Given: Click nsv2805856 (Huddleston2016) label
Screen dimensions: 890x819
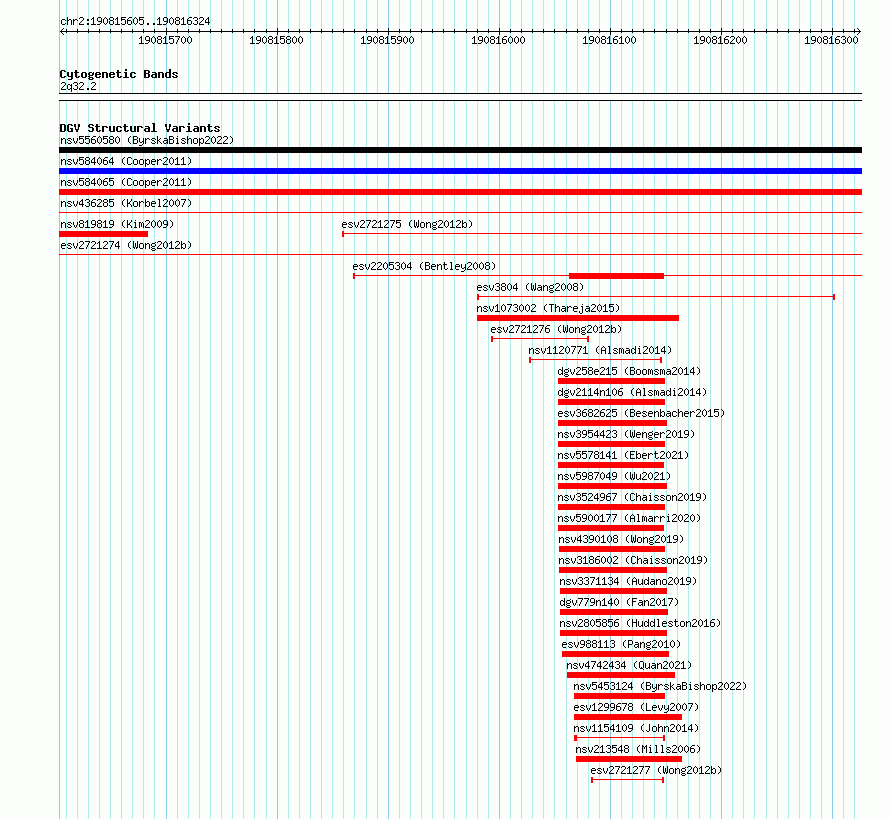Looking at the screenshot, I should (640, 623).
